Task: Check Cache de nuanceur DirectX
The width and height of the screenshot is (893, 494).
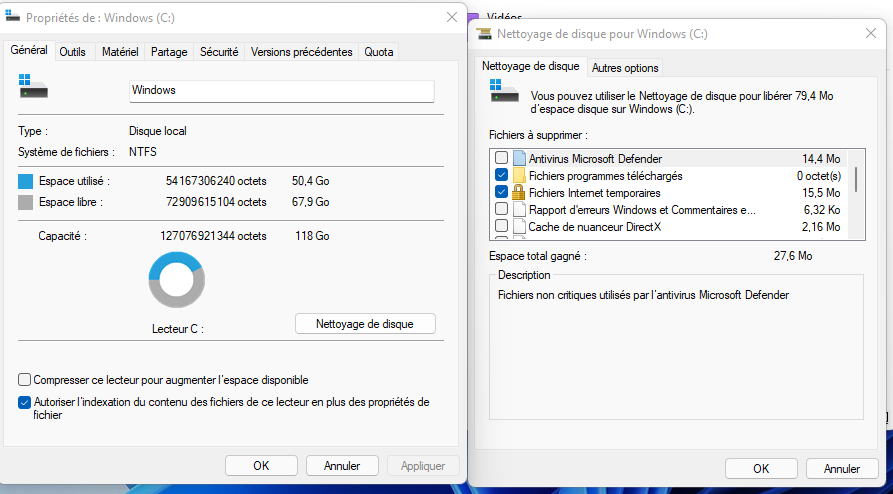Action: pyautogui.click(x=501, y=226)
